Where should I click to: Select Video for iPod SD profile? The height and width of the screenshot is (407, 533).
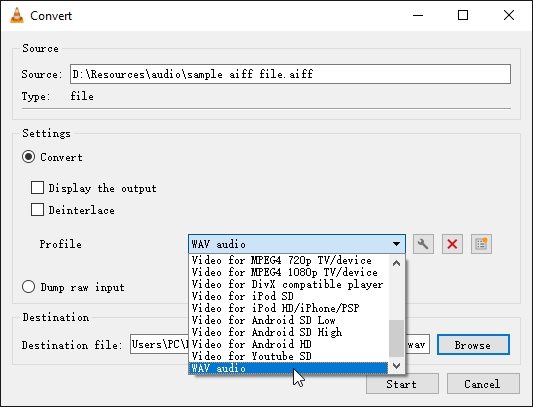tap(288, 296)
